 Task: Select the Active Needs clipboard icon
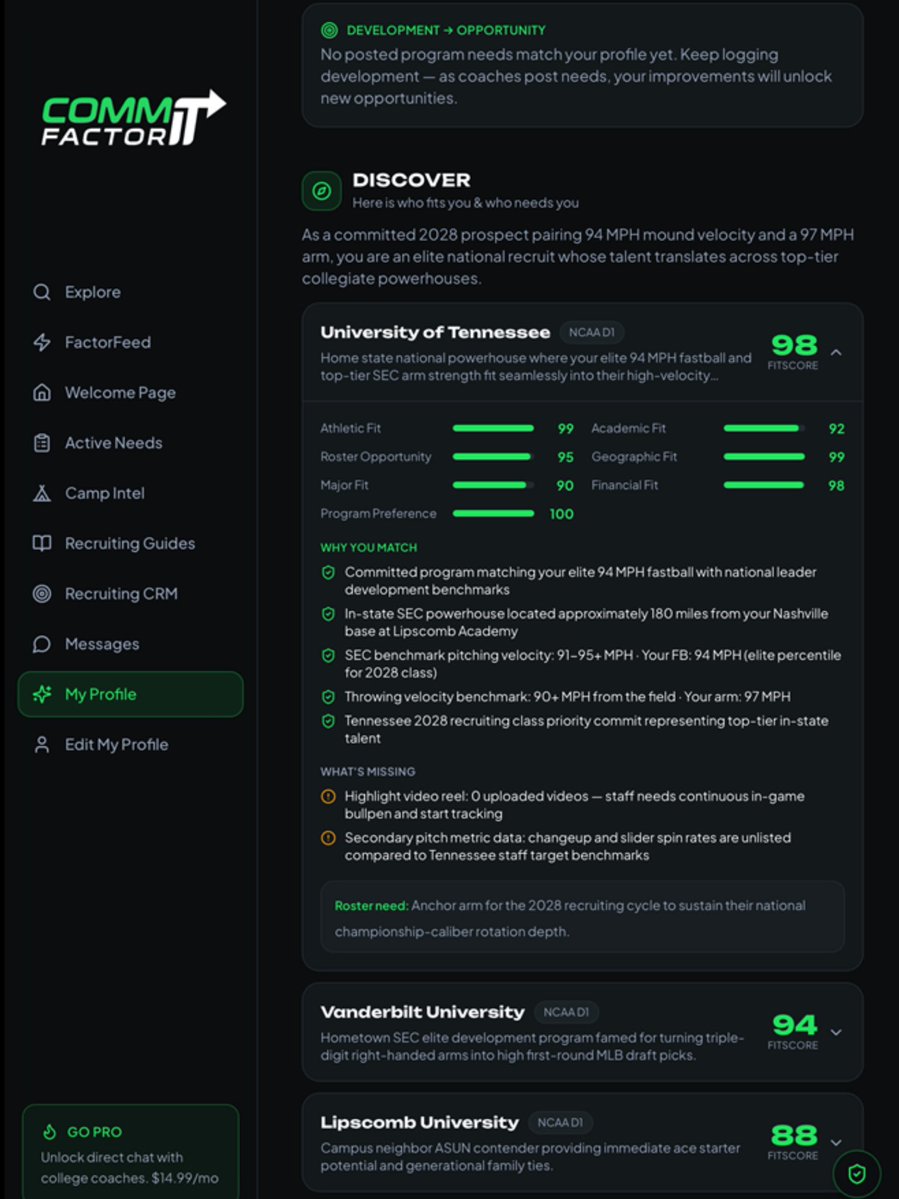(42, 443)
